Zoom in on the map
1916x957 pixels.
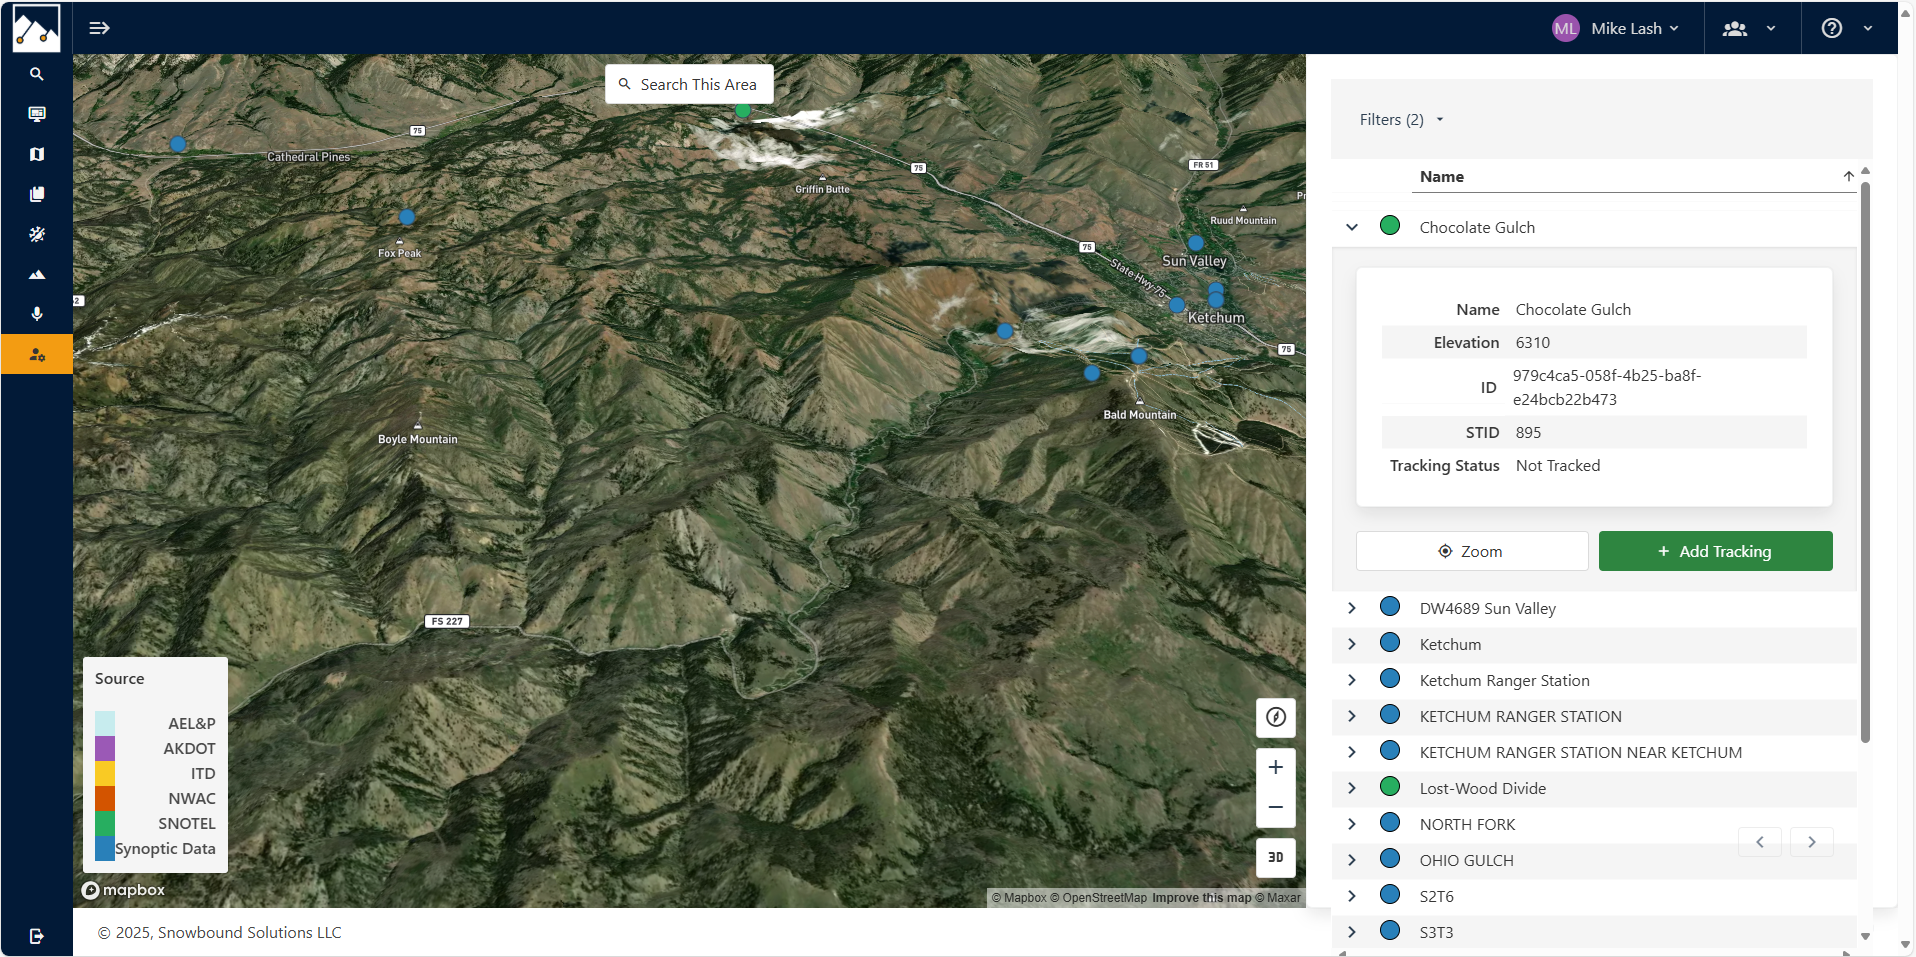1276,768
